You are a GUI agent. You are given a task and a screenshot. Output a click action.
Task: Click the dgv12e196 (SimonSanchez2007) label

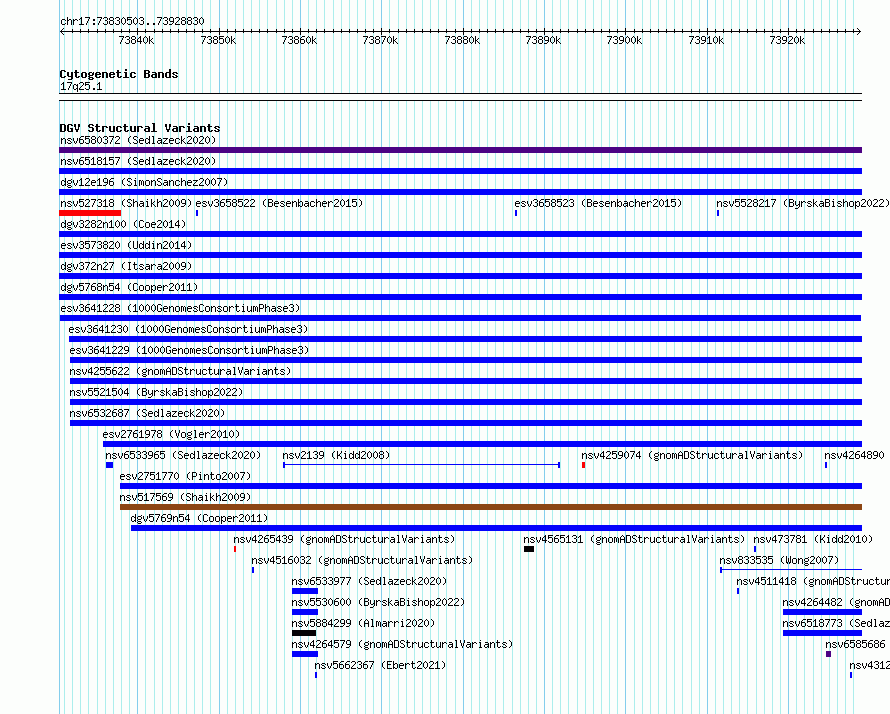pyautogui.click(x=144, y=182)
